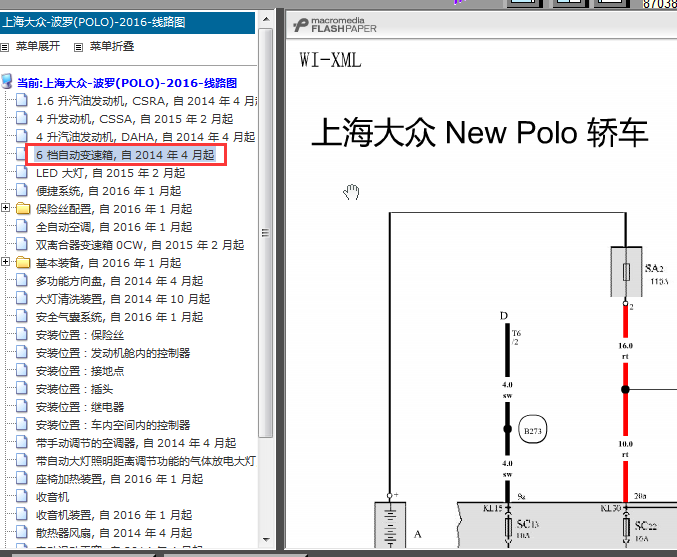
Task: Click the SA2 fuse symbol in diagram
Action: tap(626, 272)
